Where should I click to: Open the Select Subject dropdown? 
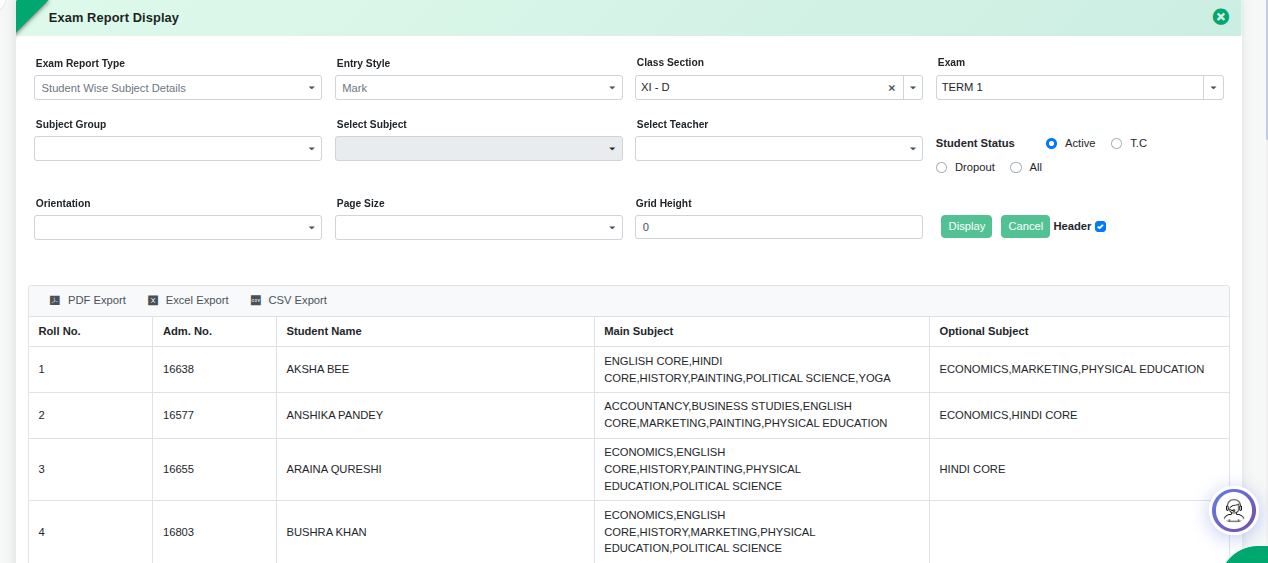click(479, 149)
